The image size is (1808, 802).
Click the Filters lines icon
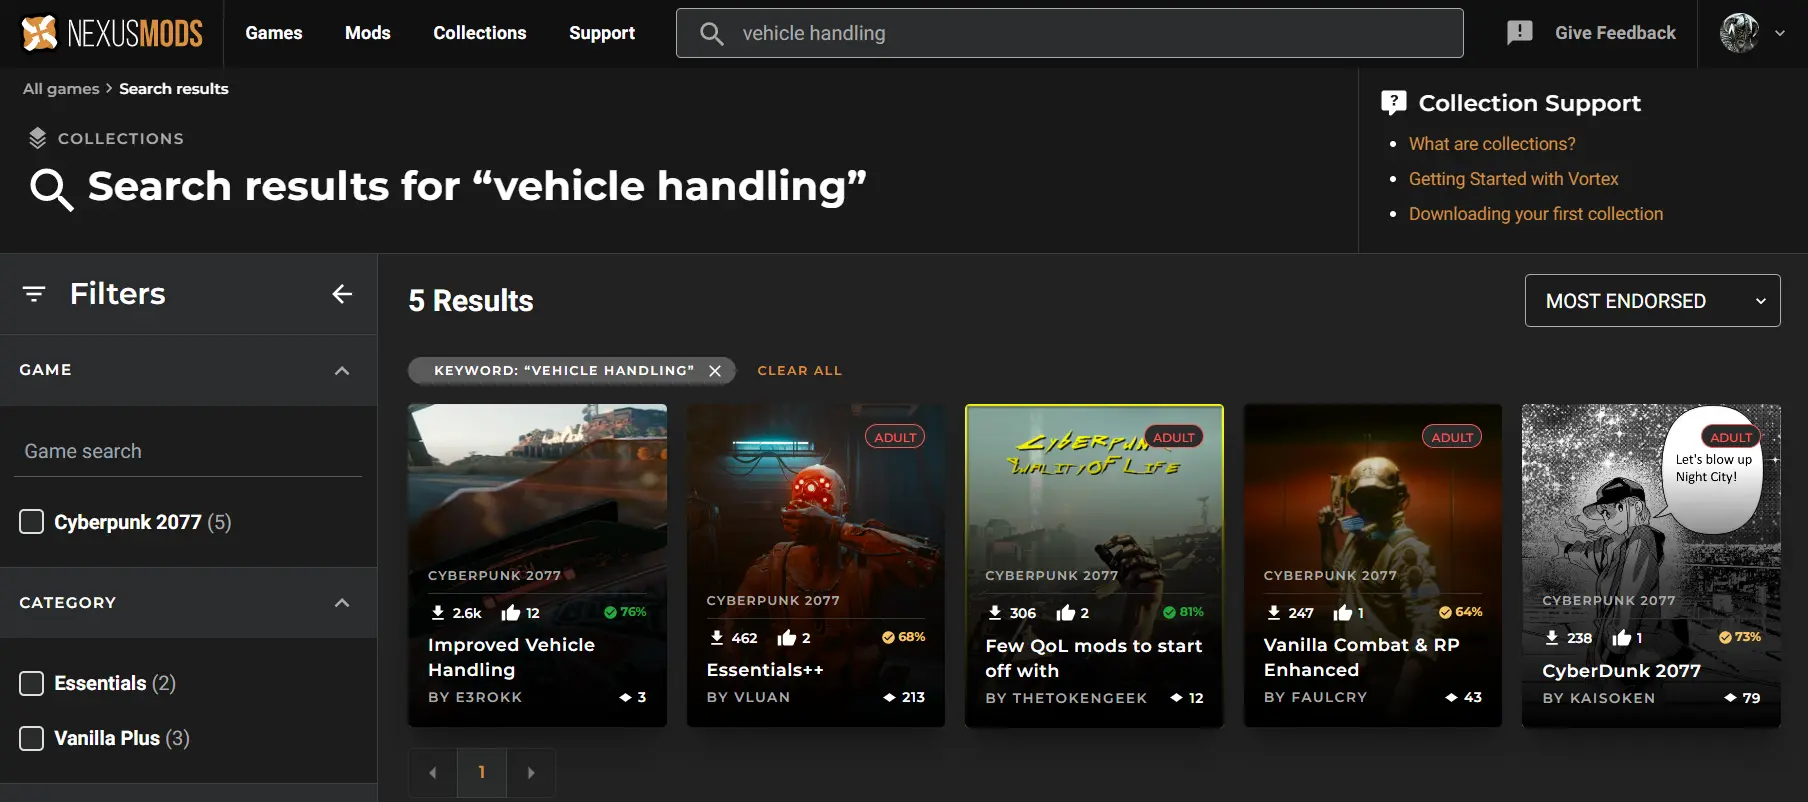pos(34,294)
